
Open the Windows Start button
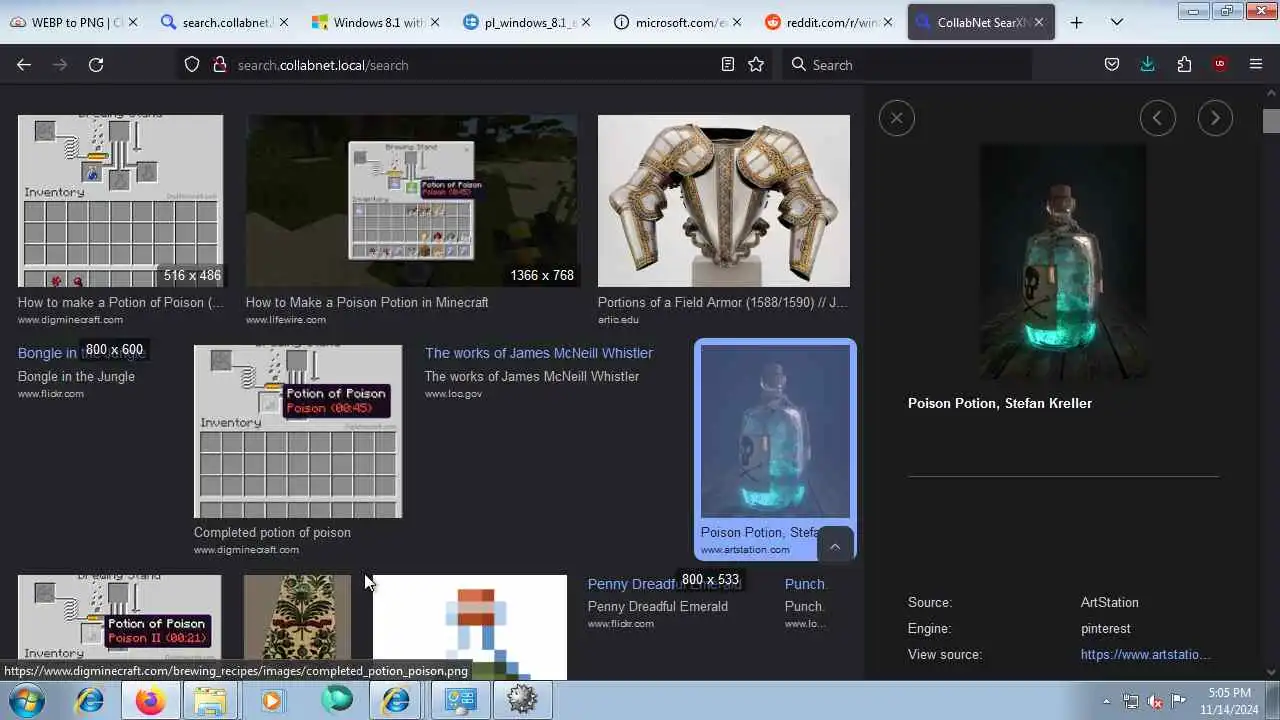27,700
